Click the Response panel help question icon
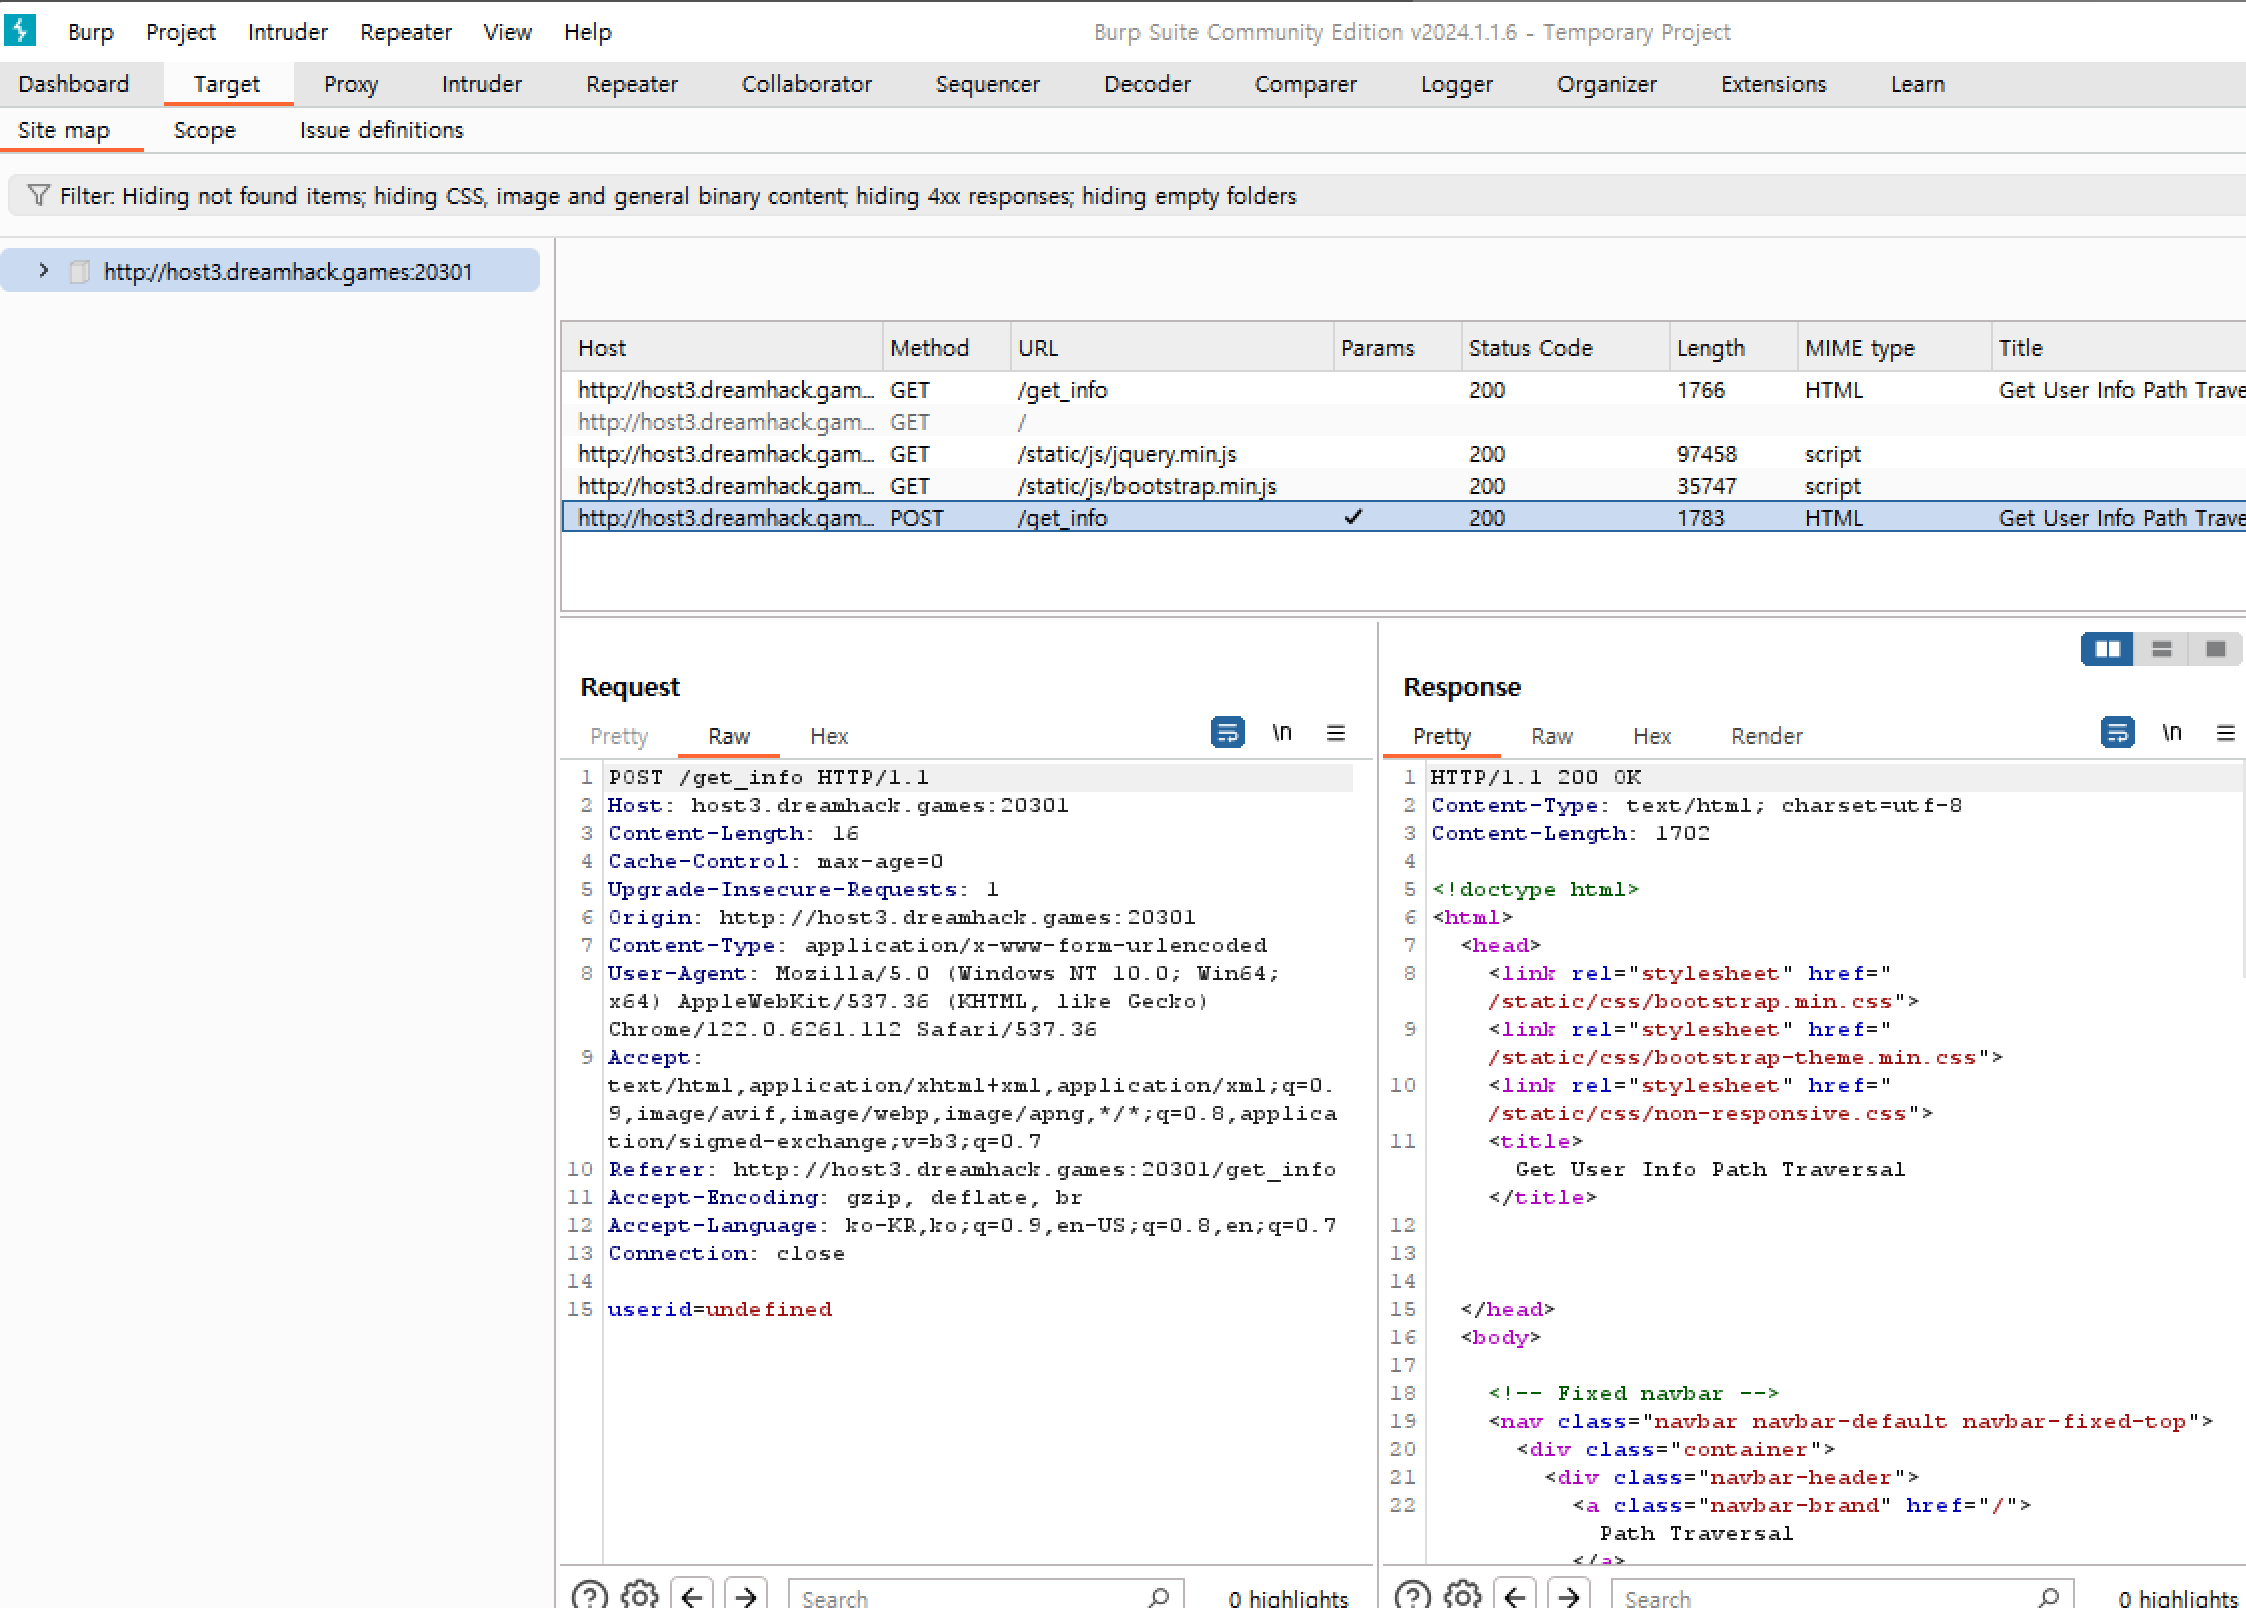 pyautogui.click(x=1412, y=1594)
